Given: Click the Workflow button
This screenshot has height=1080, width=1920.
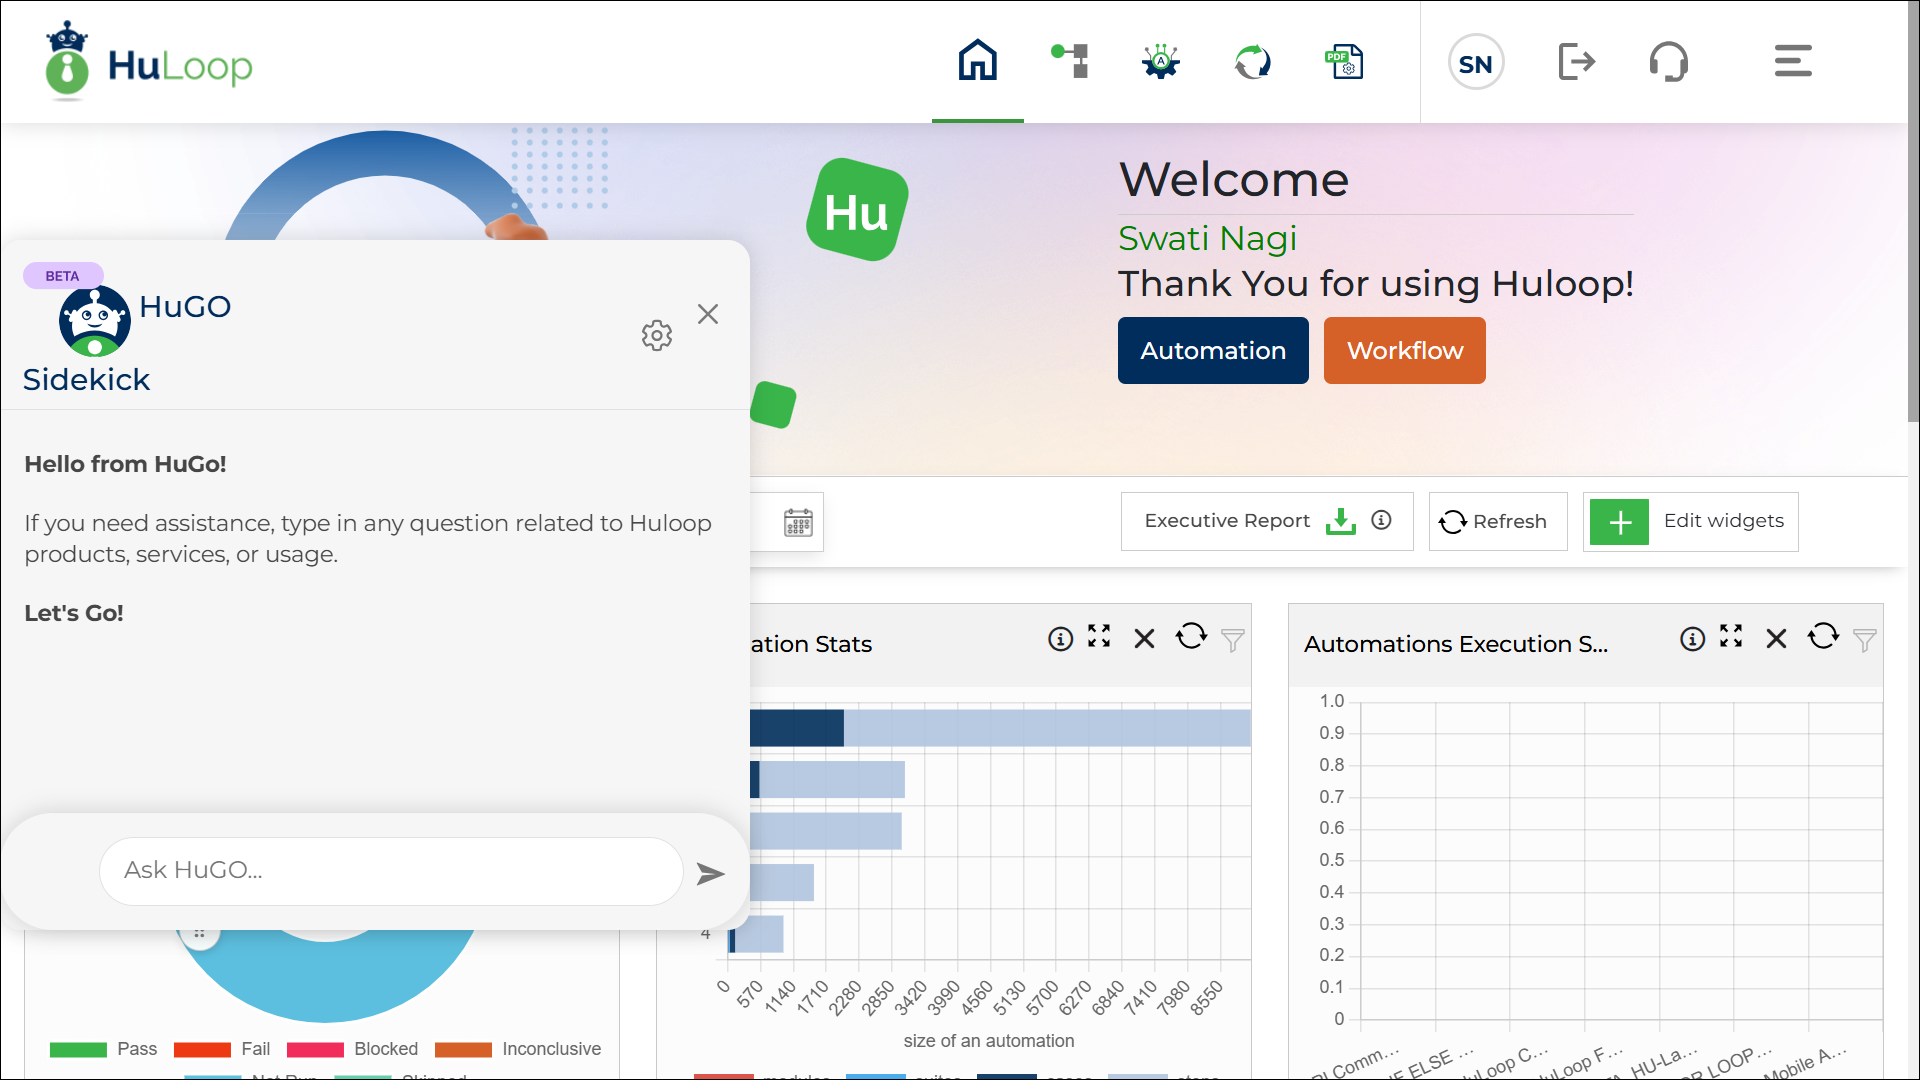Looking at the screenshot, I should point(1404,351).
